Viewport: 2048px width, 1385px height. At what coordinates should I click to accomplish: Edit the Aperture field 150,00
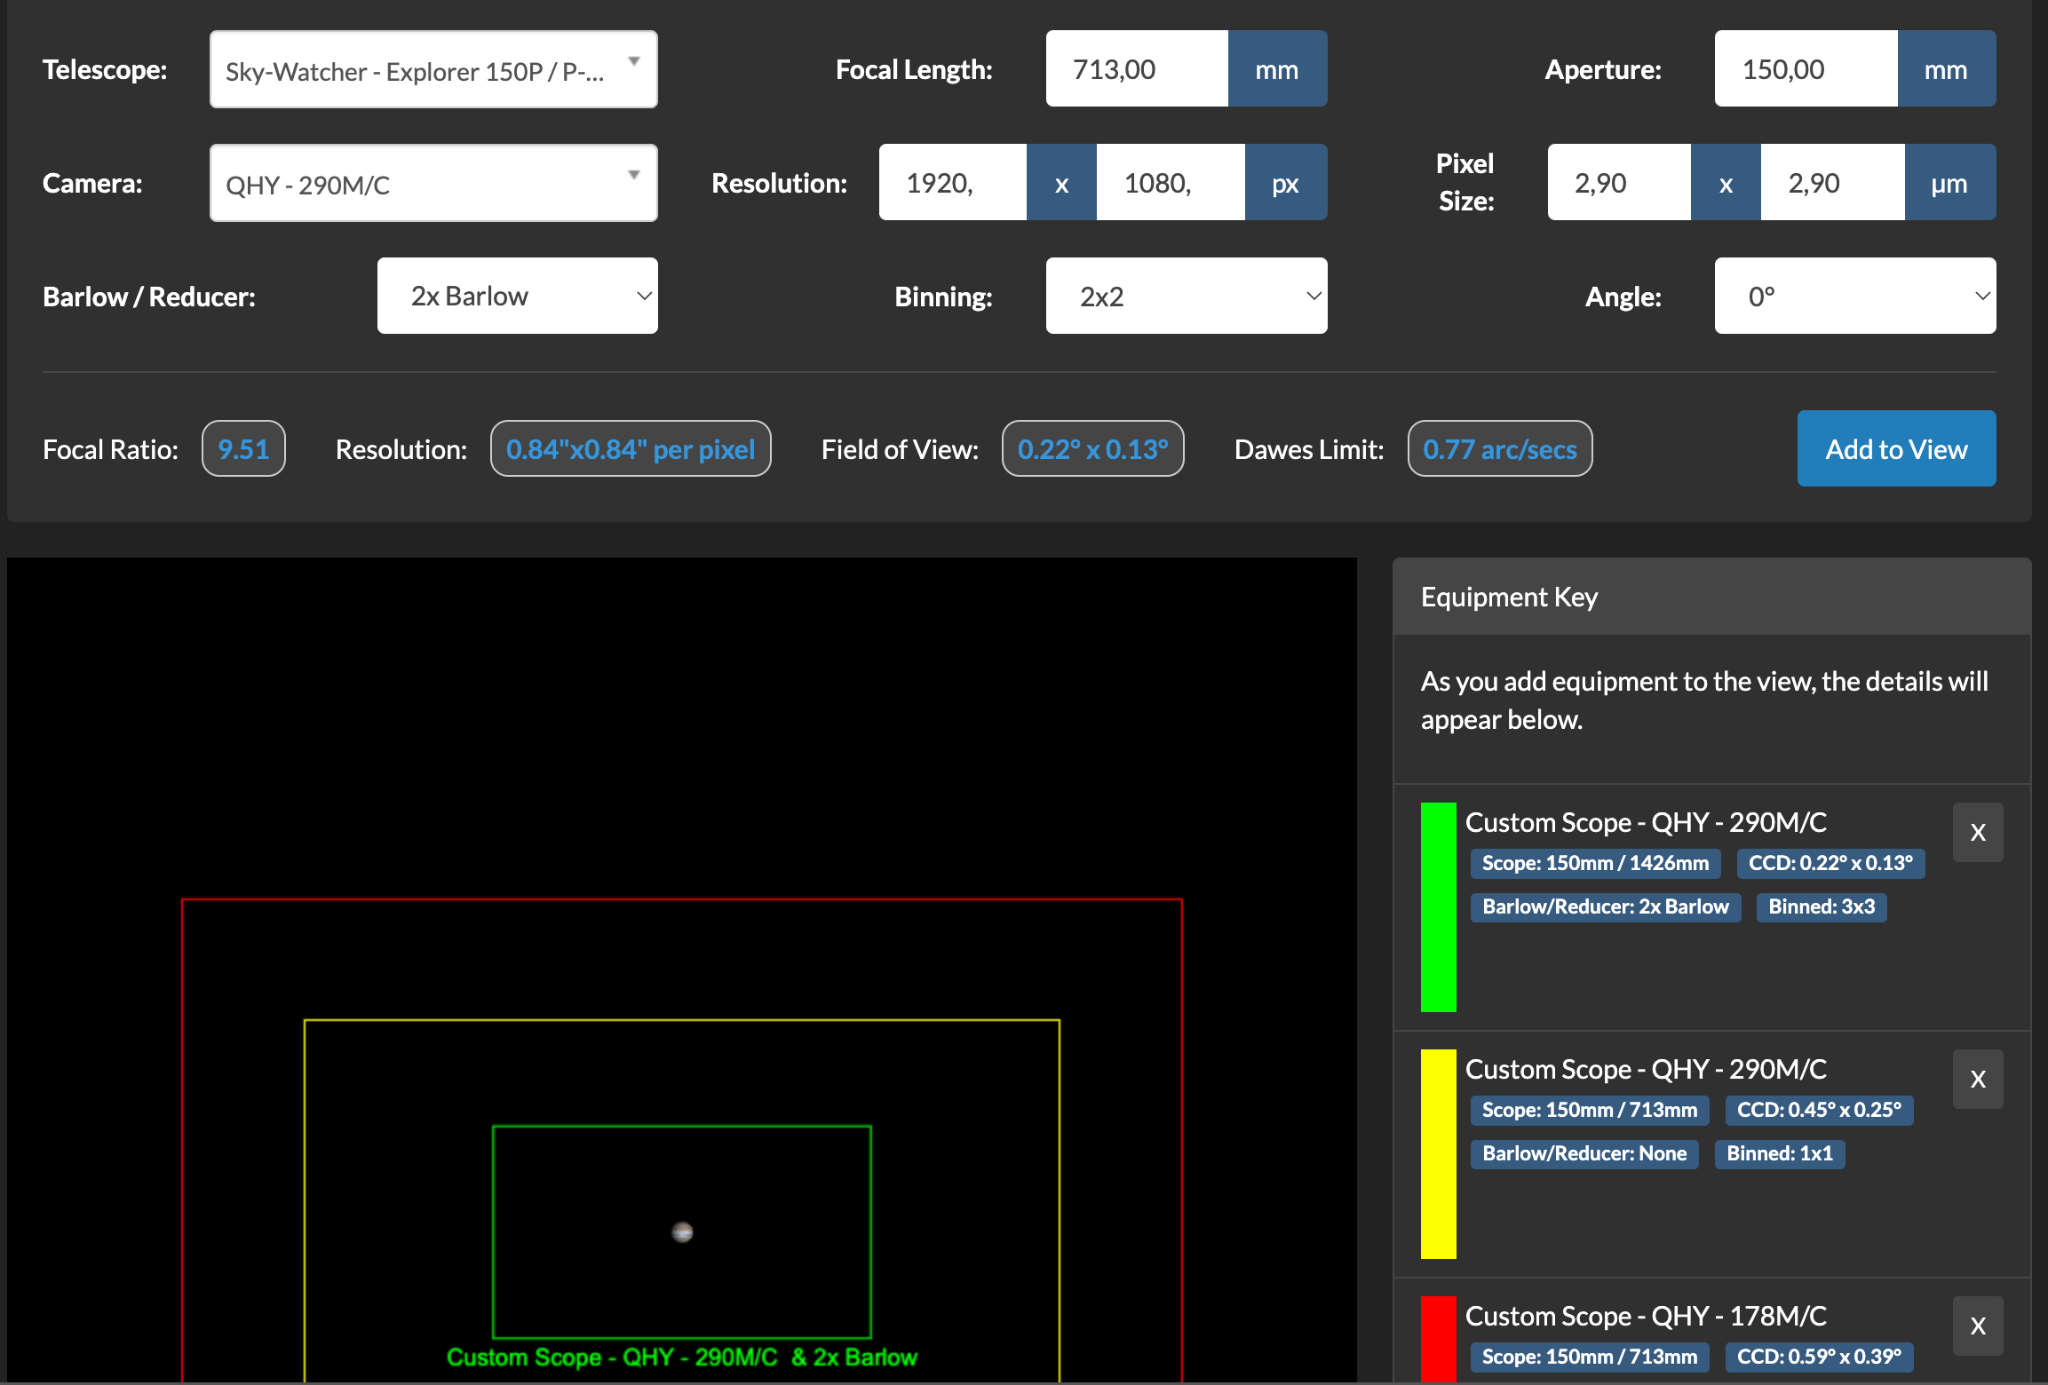1806,69
